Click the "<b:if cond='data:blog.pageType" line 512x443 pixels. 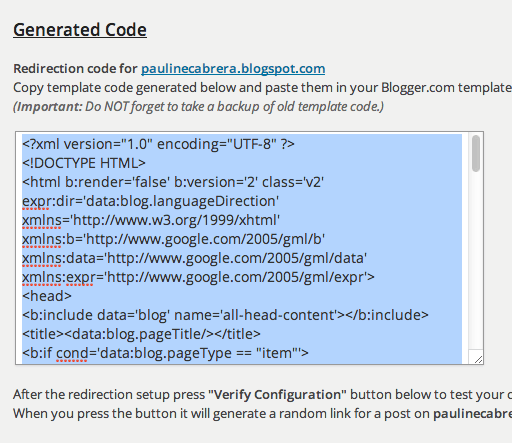(165, 353)
